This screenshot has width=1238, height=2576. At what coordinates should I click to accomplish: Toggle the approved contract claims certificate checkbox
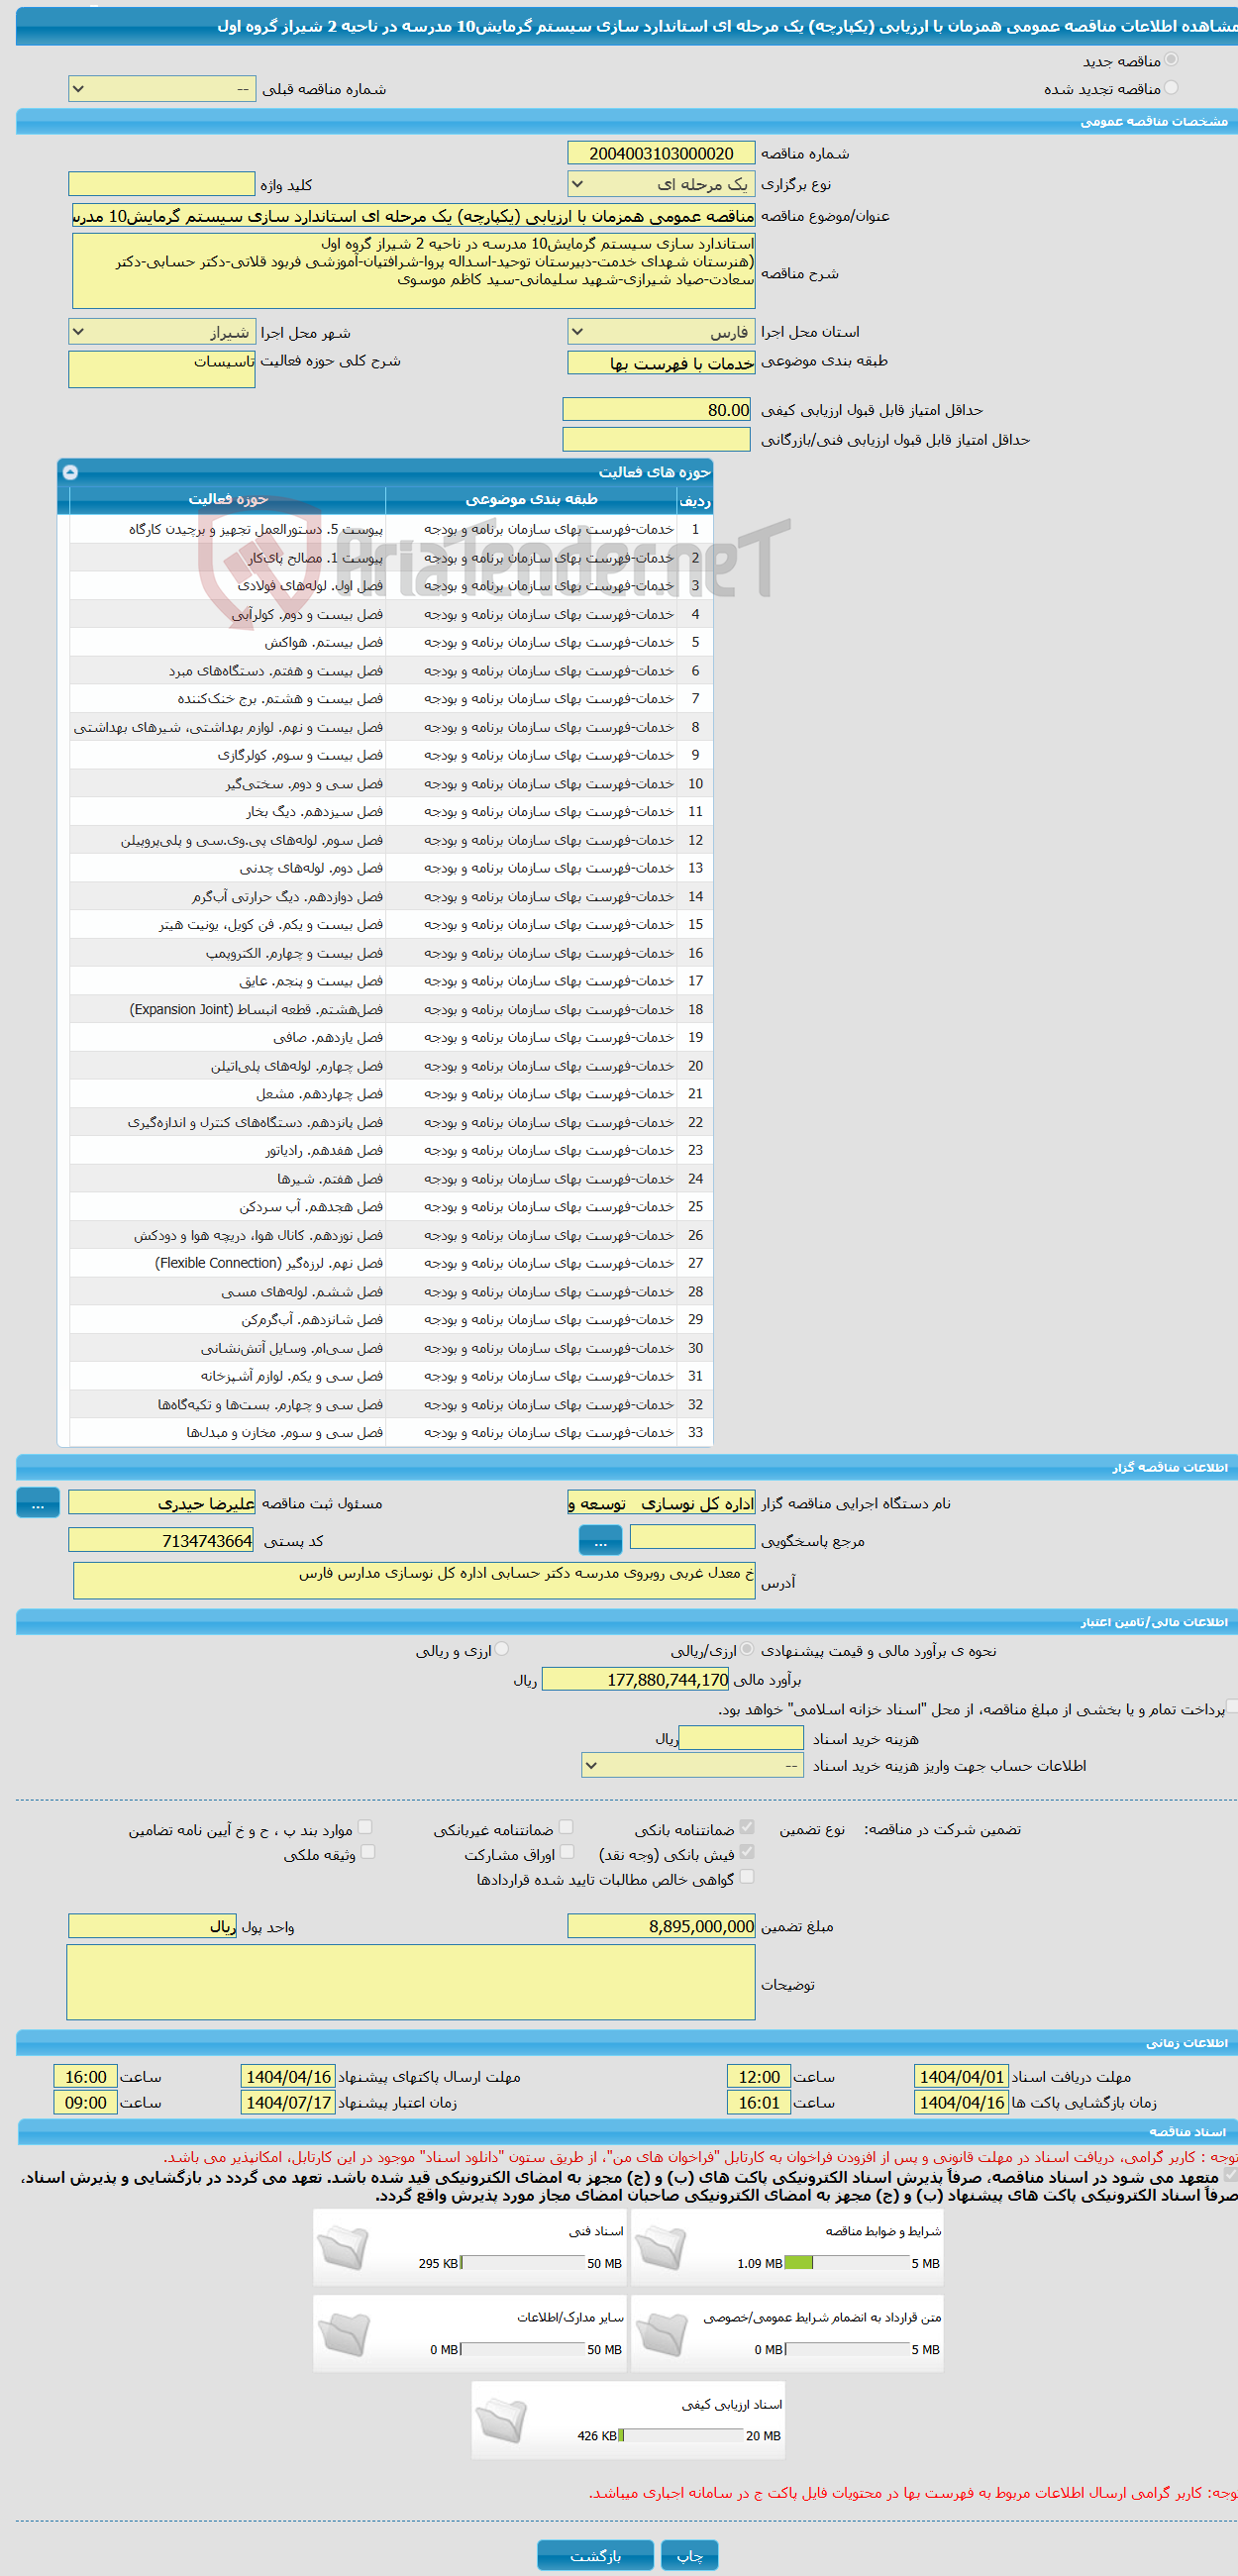[x=747, y=1877]
